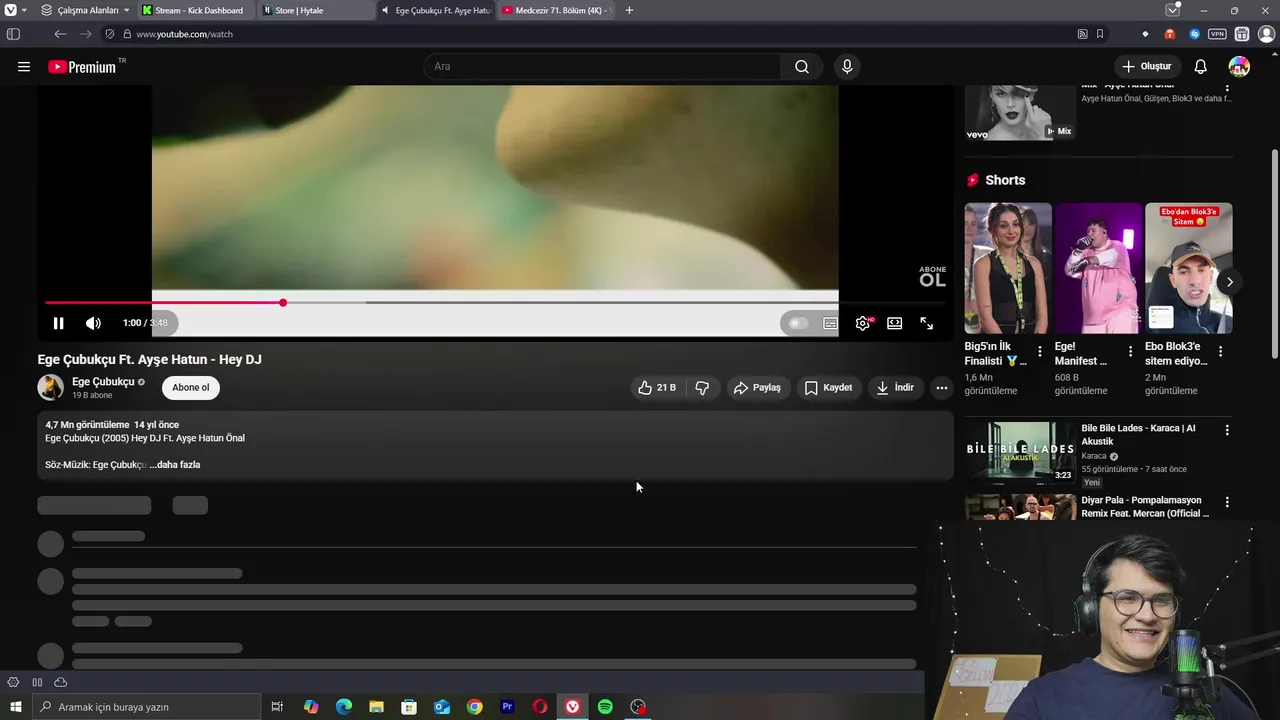
Task: Click the Vivaldi menu logo
Action: pos(11,10)
